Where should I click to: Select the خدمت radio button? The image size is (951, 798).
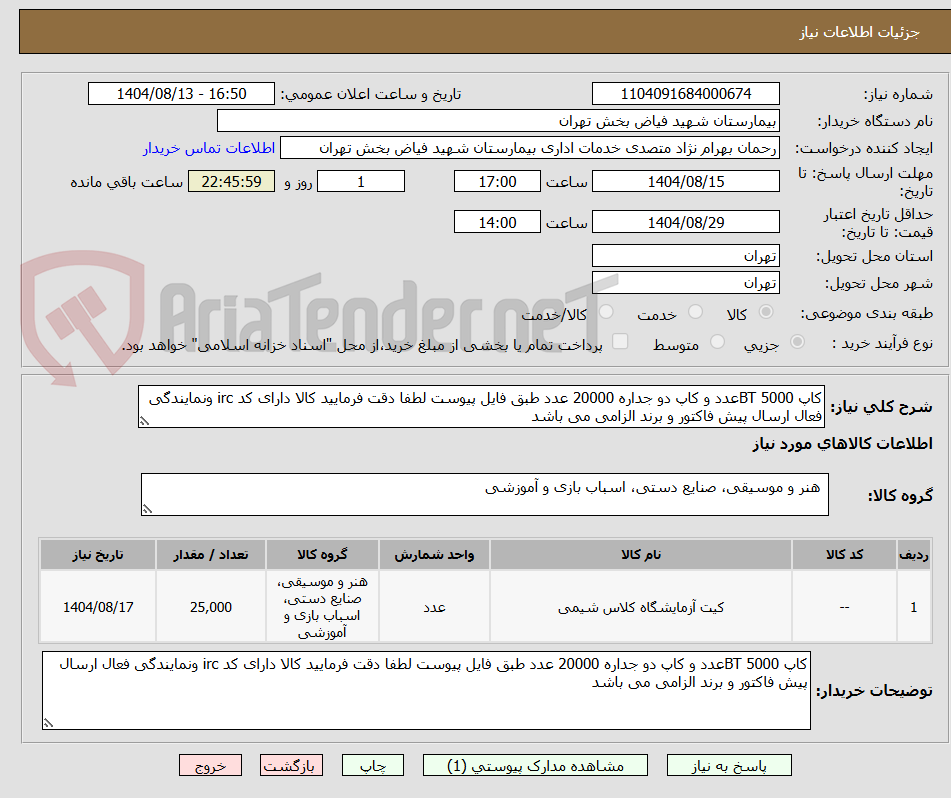697,310
